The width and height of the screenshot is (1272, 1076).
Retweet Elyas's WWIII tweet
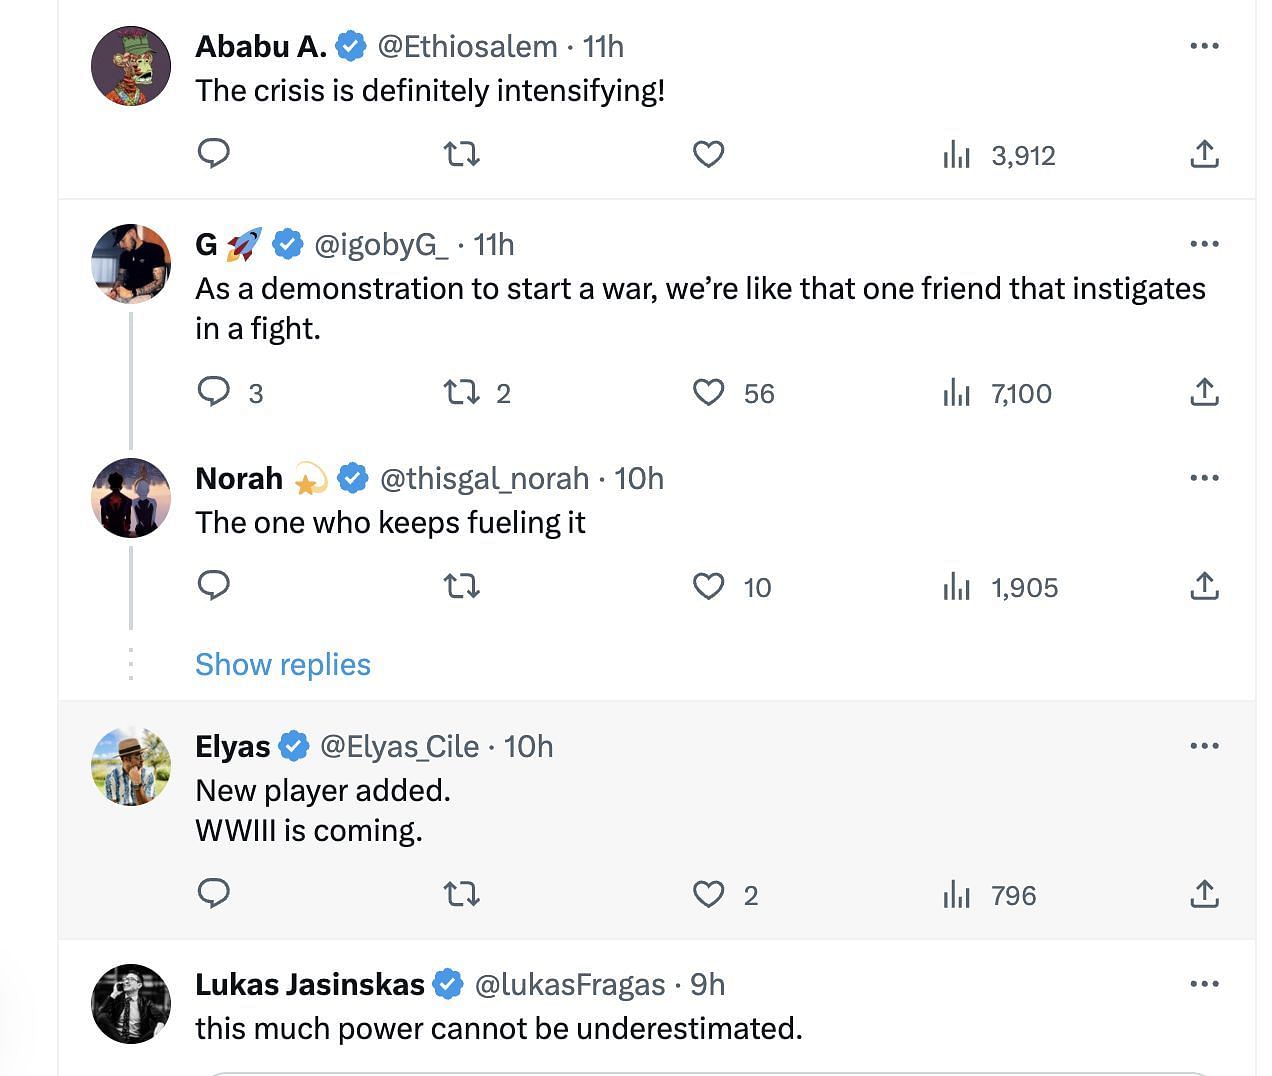coord(461,894)
